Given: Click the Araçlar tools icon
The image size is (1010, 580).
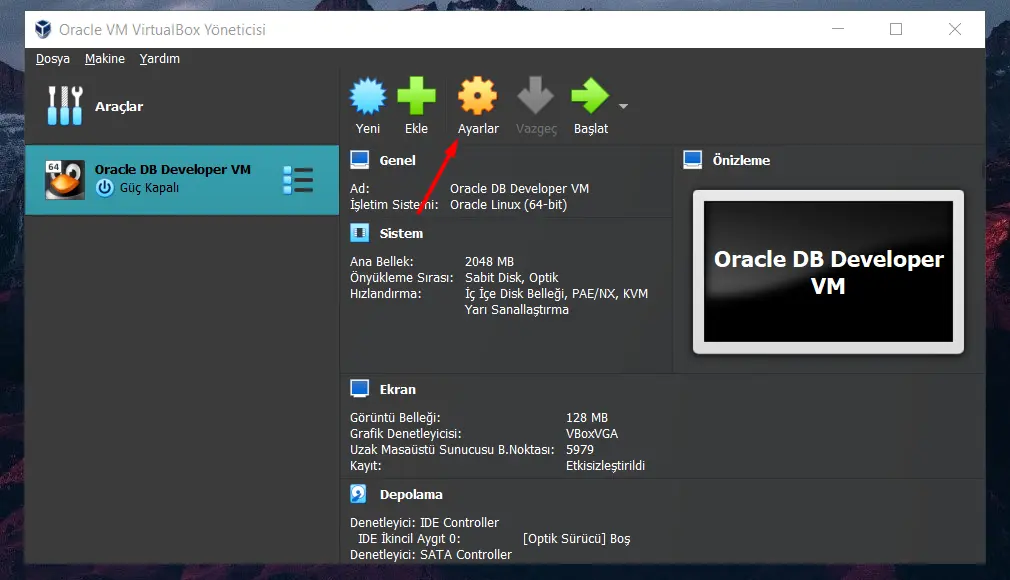Looking at the screenshot, I should (64, 106).
